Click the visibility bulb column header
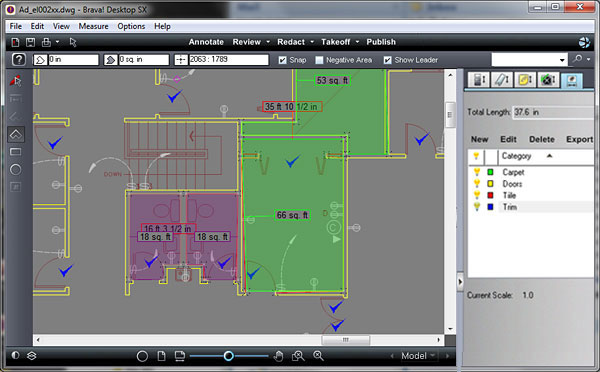This screenshot has height=372, width=600. pos(476,156)
